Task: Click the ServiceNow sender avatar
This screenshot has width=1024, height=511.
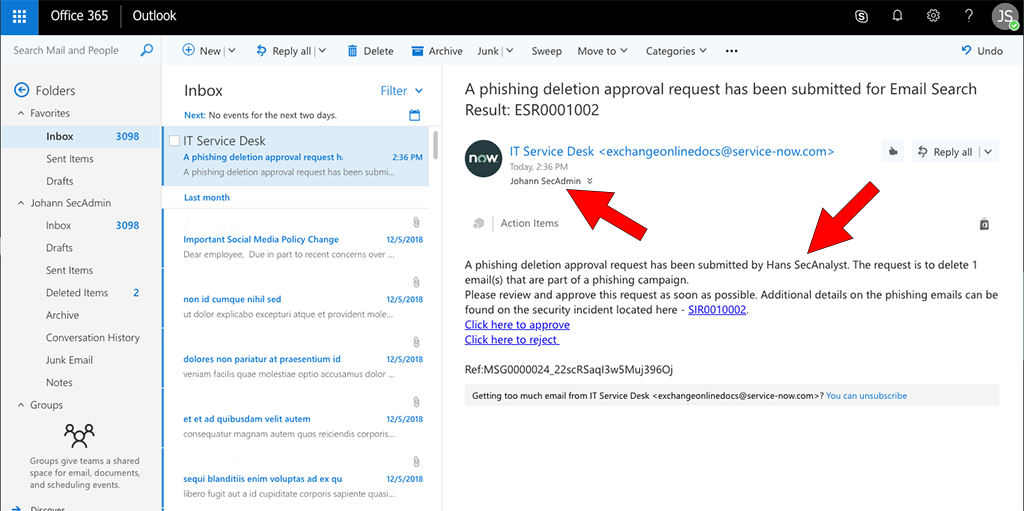Action: (483, 159)
